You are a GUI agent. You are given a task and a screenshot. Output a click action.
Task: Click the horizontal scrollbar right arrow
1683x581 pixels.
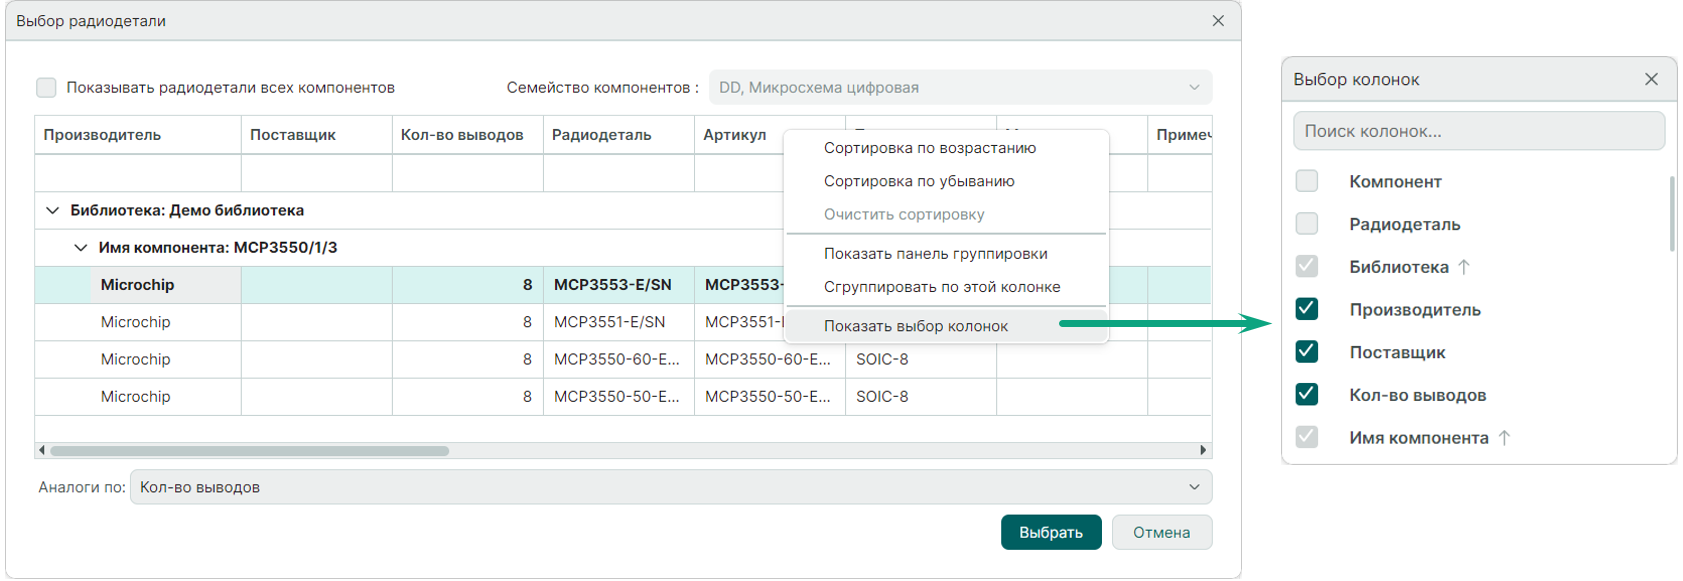(x=1203, y=450)
